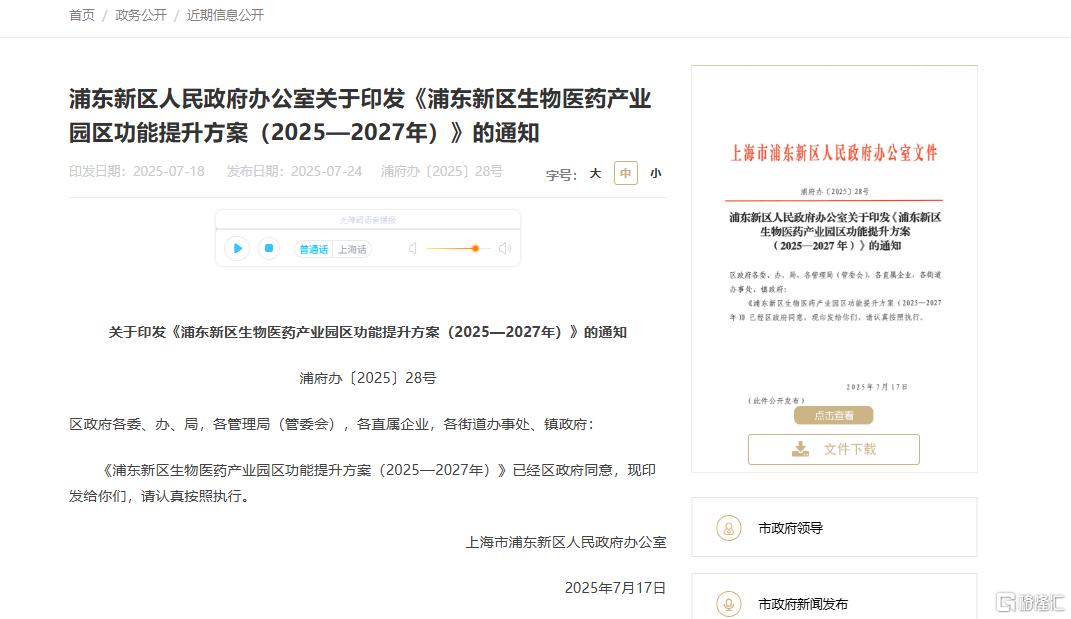Set font size to 中
This screenshot has height=619, width=1071.
tap(626, 173)
